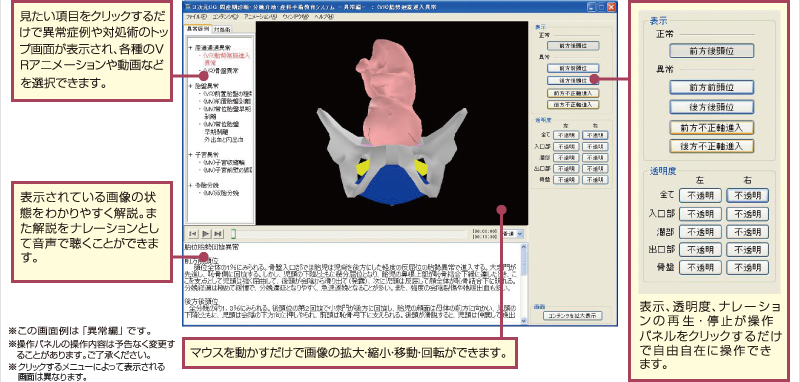Maximize the application window

pos(602,8)
